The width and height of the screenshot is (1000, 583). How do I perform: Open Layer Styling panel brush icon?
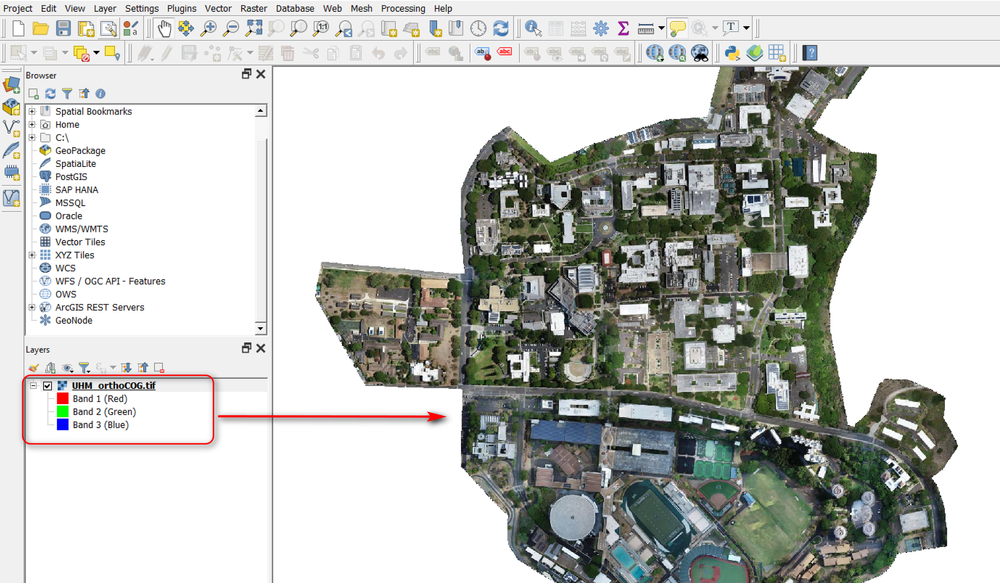[x=34, y=368]
